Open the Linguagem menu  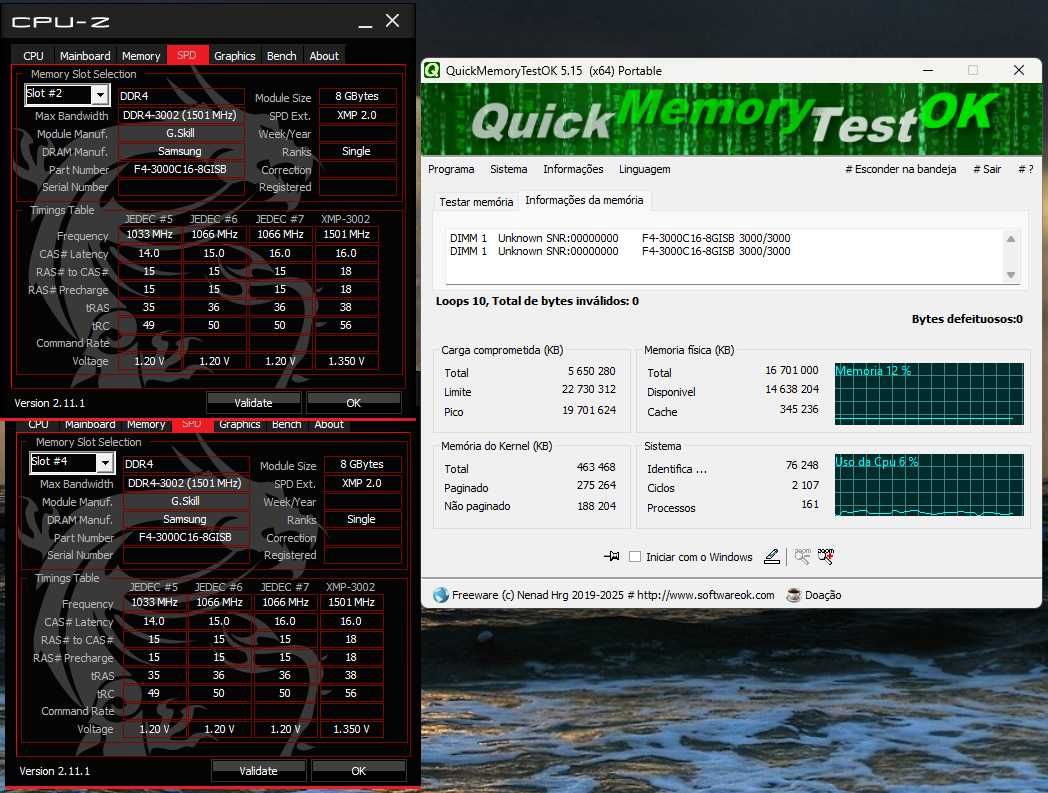coord(644,169)
